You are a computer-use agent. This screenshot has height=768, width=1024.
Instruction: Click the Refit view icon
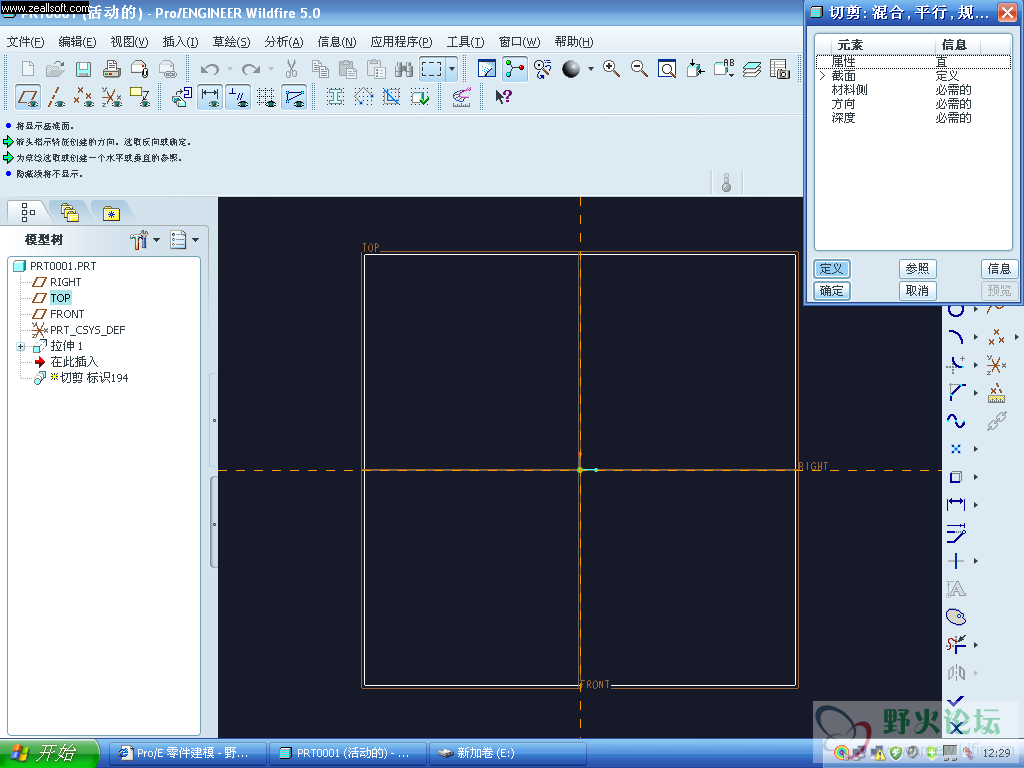(x=667, y=69)
